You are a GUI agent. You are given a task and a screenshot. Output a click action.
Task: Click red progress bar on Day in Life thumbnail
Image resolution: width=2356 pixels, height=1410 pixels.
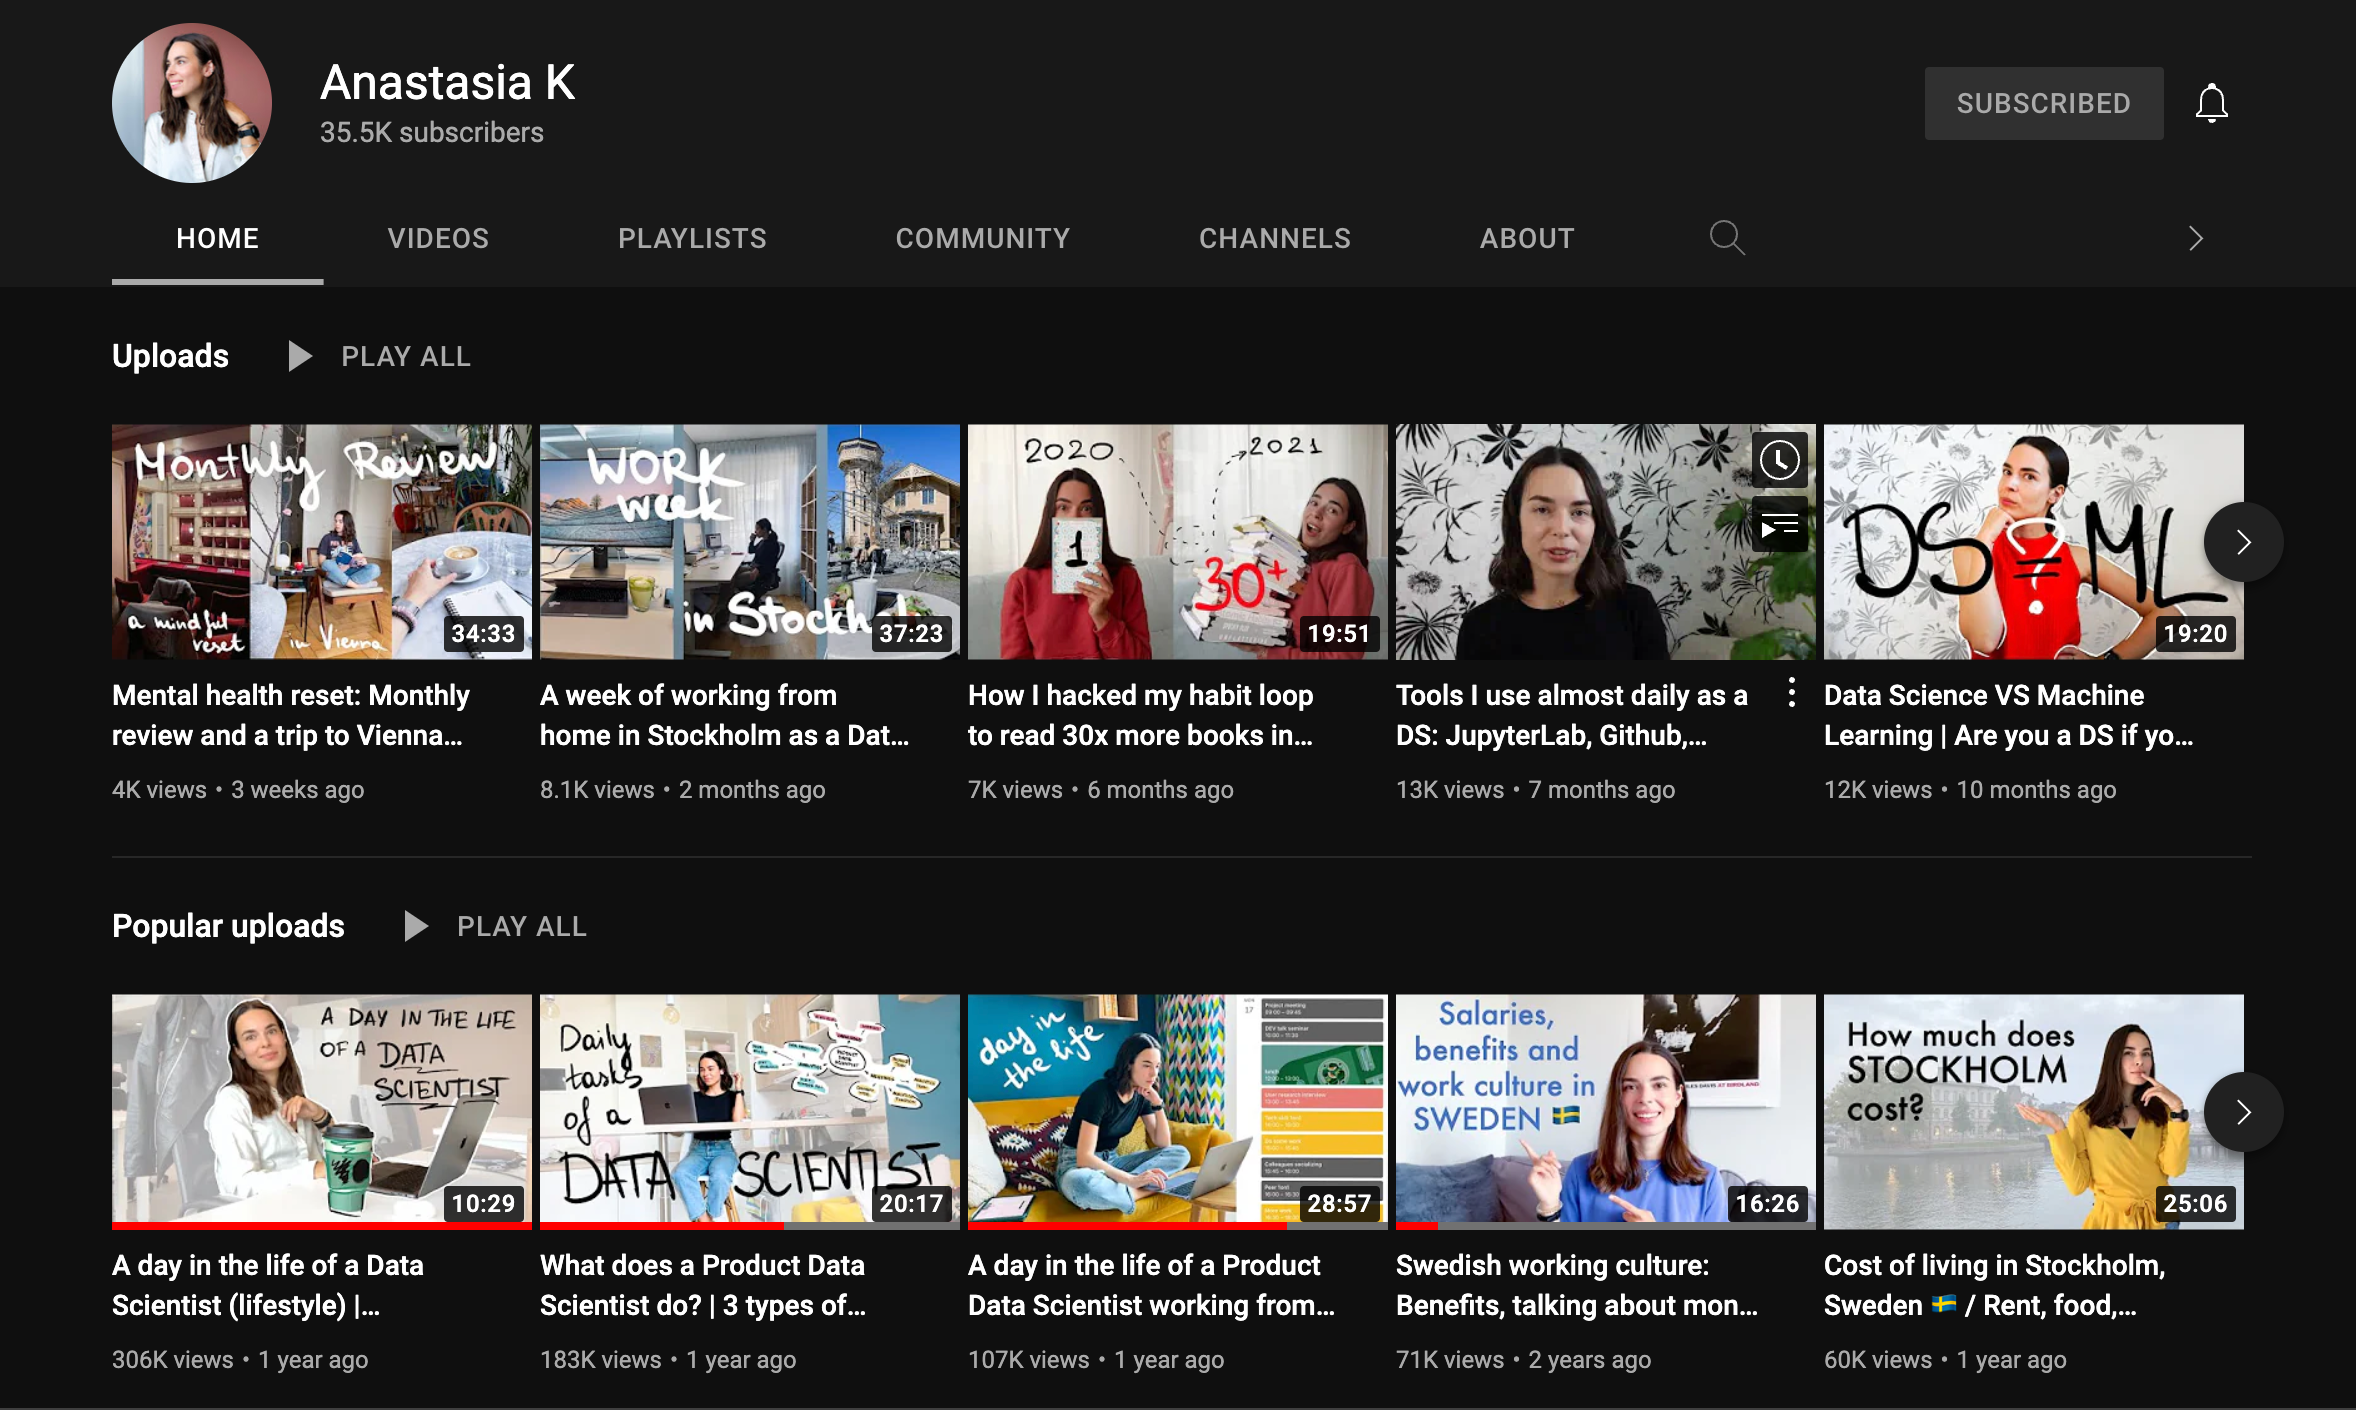pyautogui.click(x=321, y=1225)
